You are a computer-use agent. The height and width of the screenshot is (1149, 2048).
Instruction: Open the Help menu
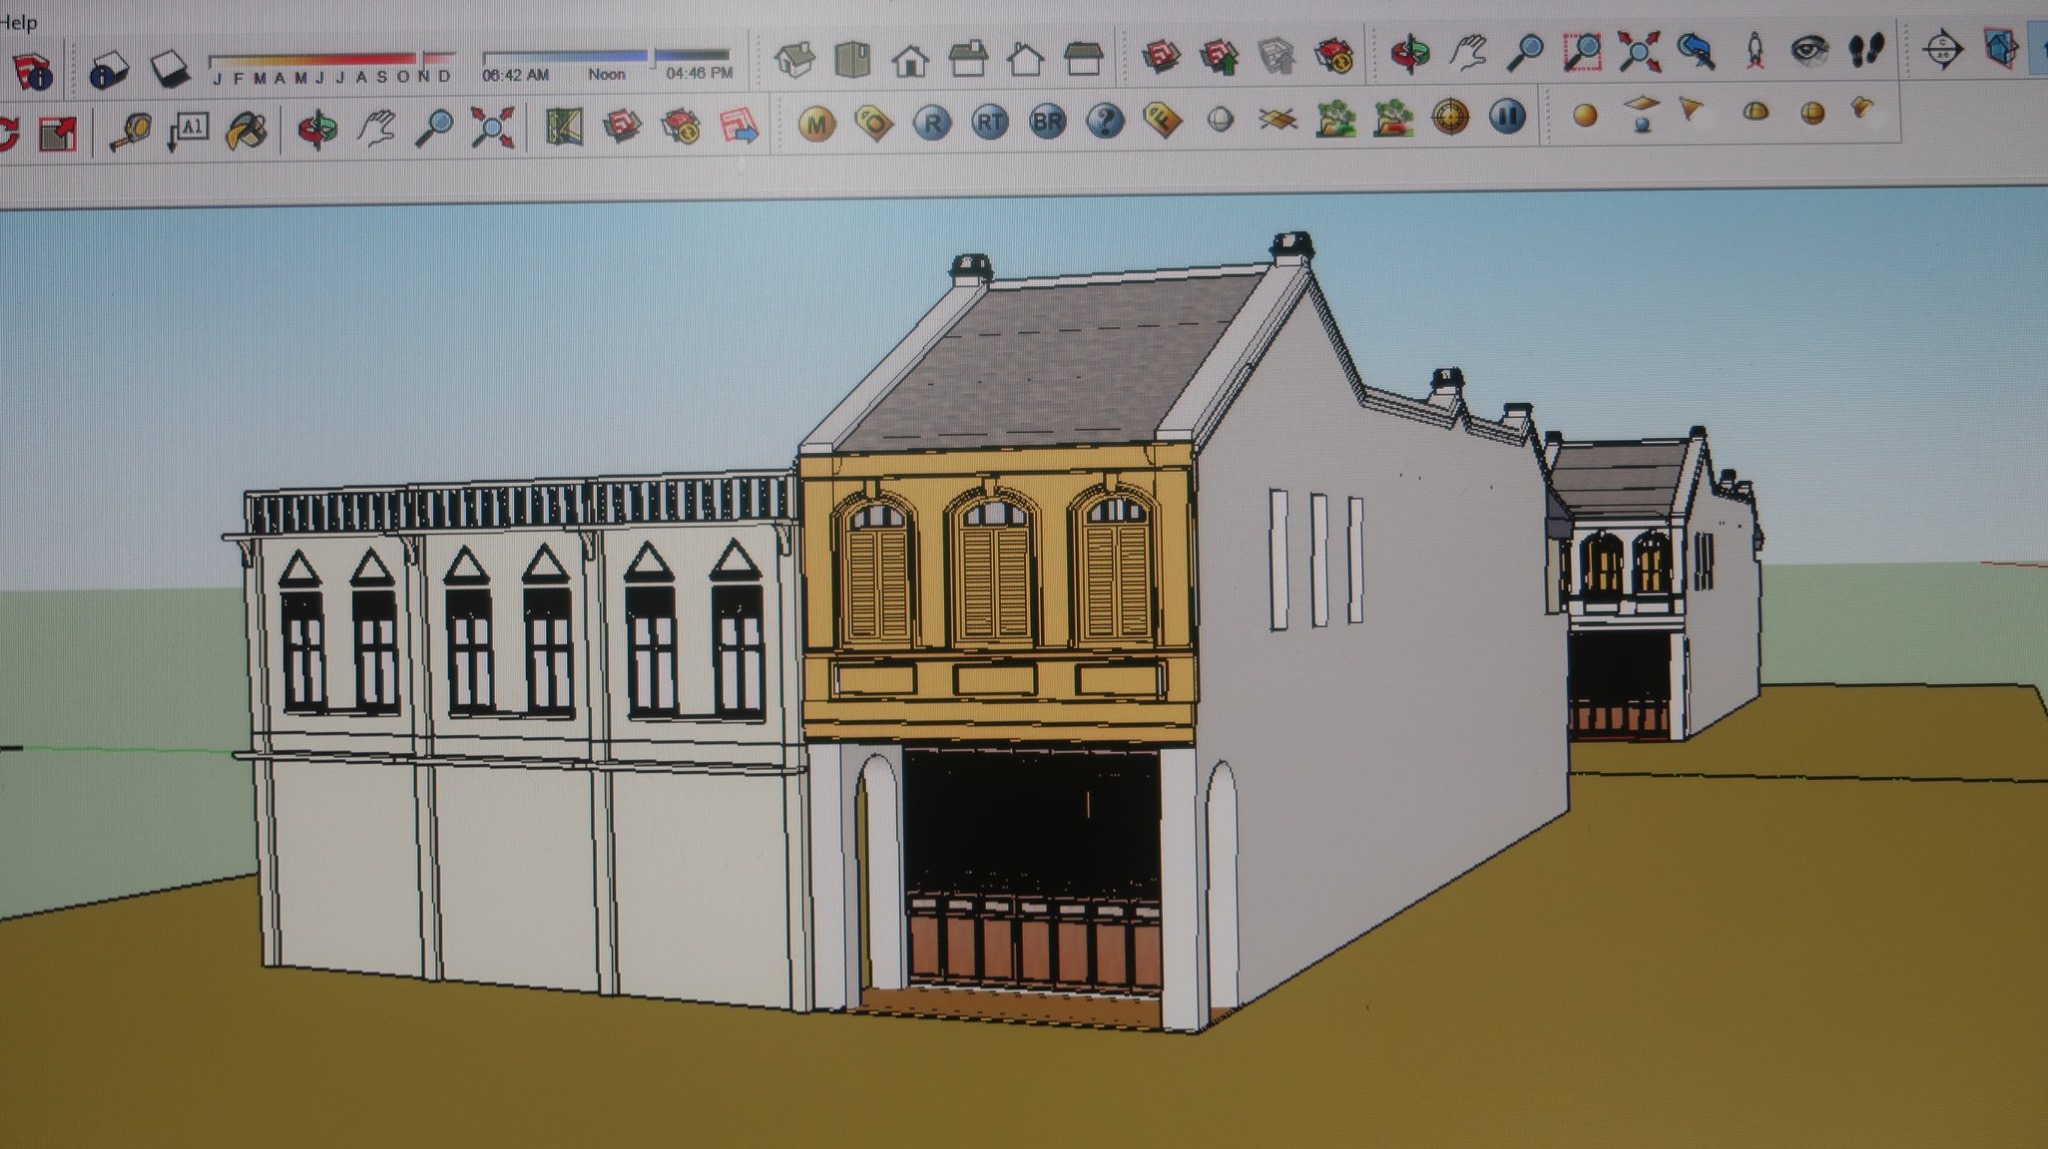pos(18,22)
